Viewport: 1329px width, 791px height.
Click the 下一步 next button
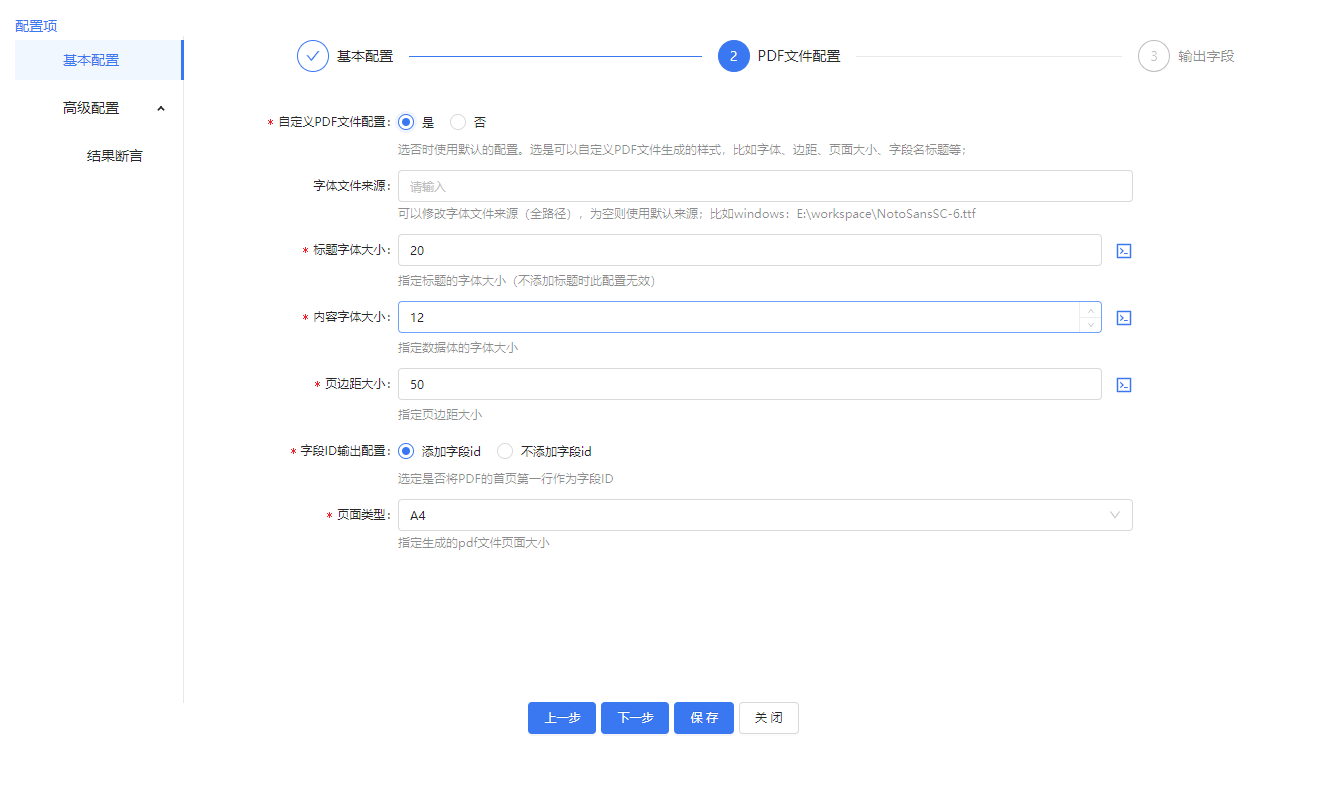pos(634,717)
